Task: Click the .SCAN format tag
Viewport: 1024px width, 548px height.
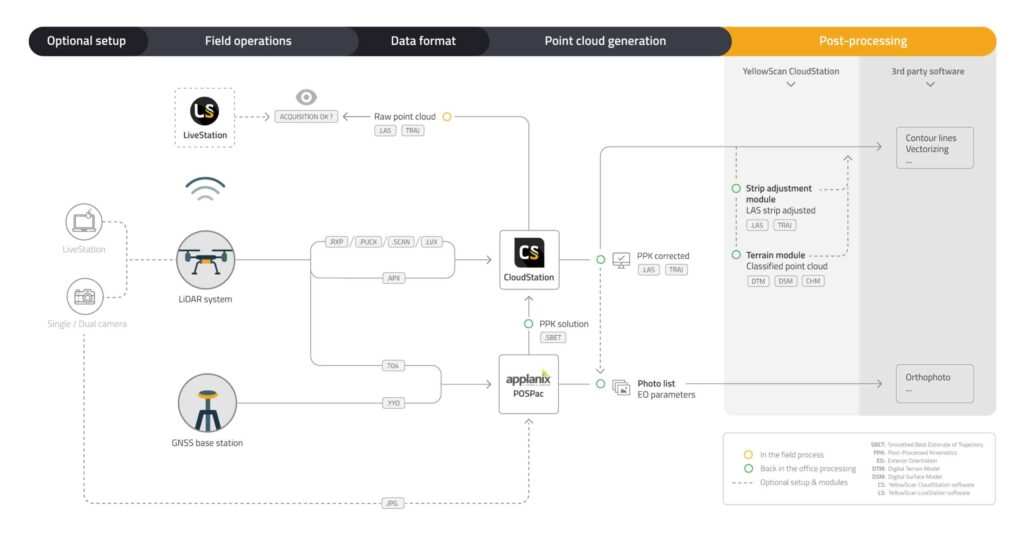Action: click(401, 242)
